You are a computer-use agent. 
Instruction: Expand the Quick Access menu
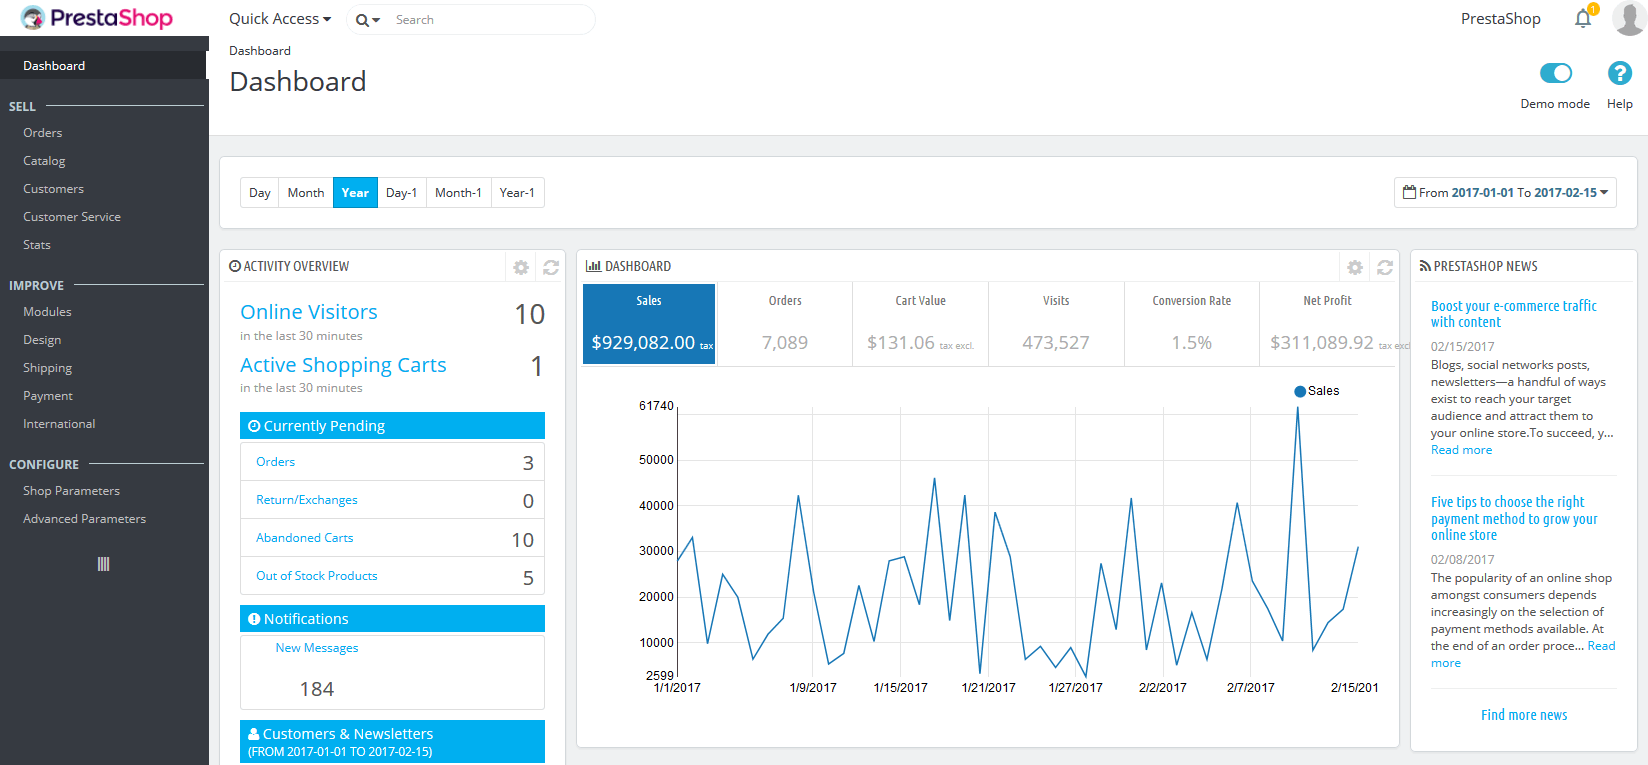[x=280, y=19]
